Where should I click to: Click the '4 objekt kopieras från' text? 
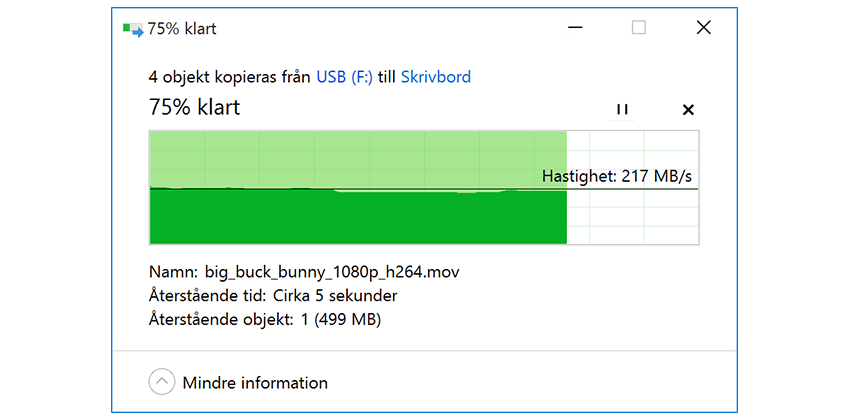[x=230, y=77]
